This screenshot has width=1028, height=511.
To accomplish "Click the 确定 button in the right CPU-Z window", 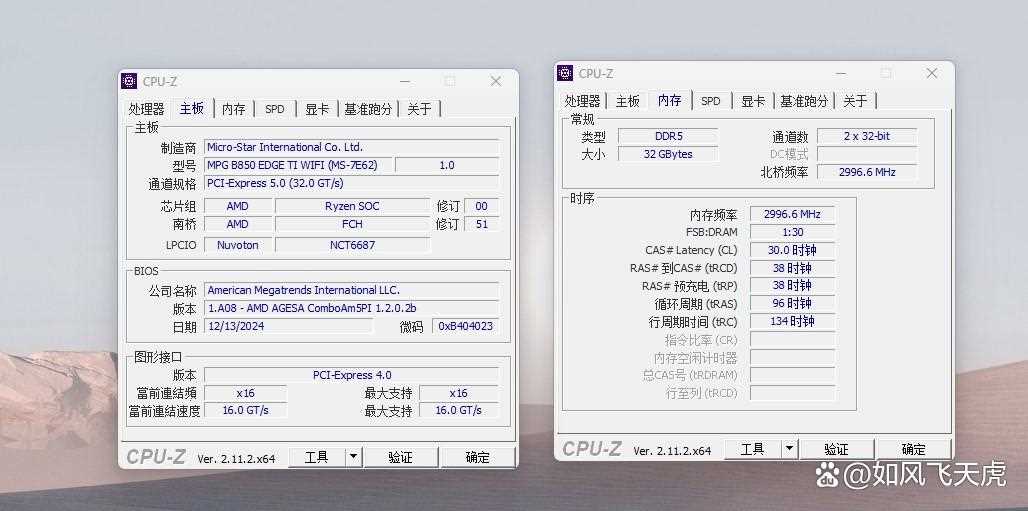I will 913,449.
